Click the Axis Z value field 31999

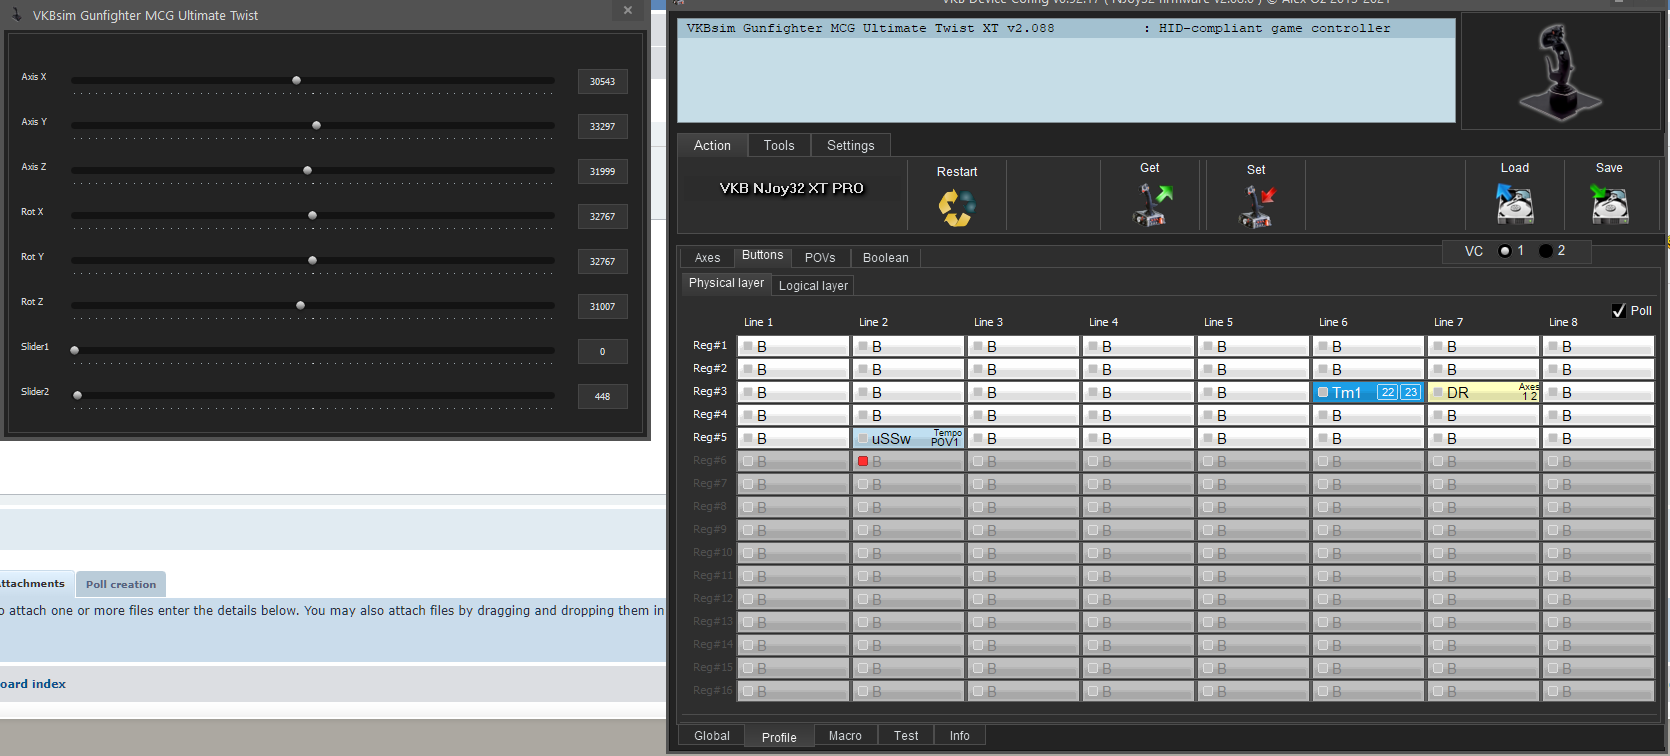(603, 171)
